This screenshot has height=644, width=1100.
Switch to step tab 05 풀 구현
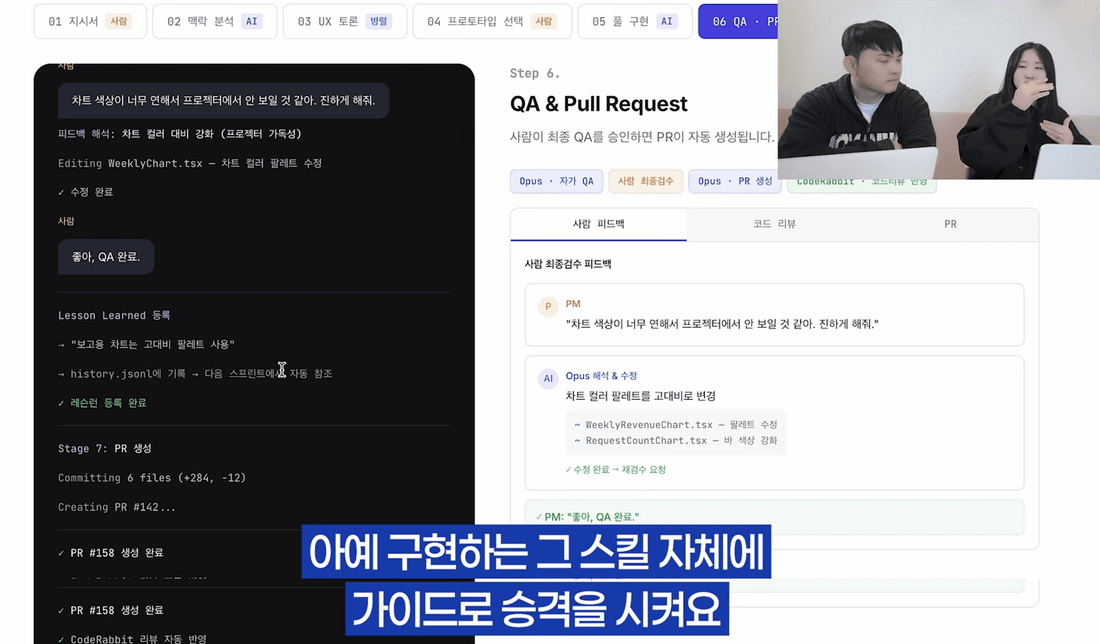click(635, 21)
